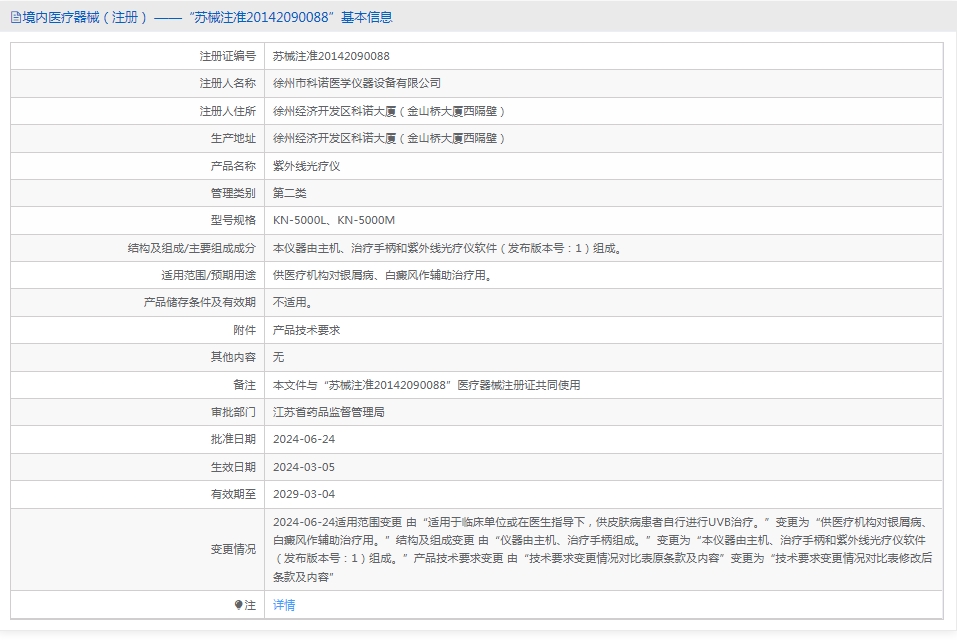The height and width of the screenshot is (640, 957).
Task: Click the 生产地址 address value
Action: click(388, 138)
